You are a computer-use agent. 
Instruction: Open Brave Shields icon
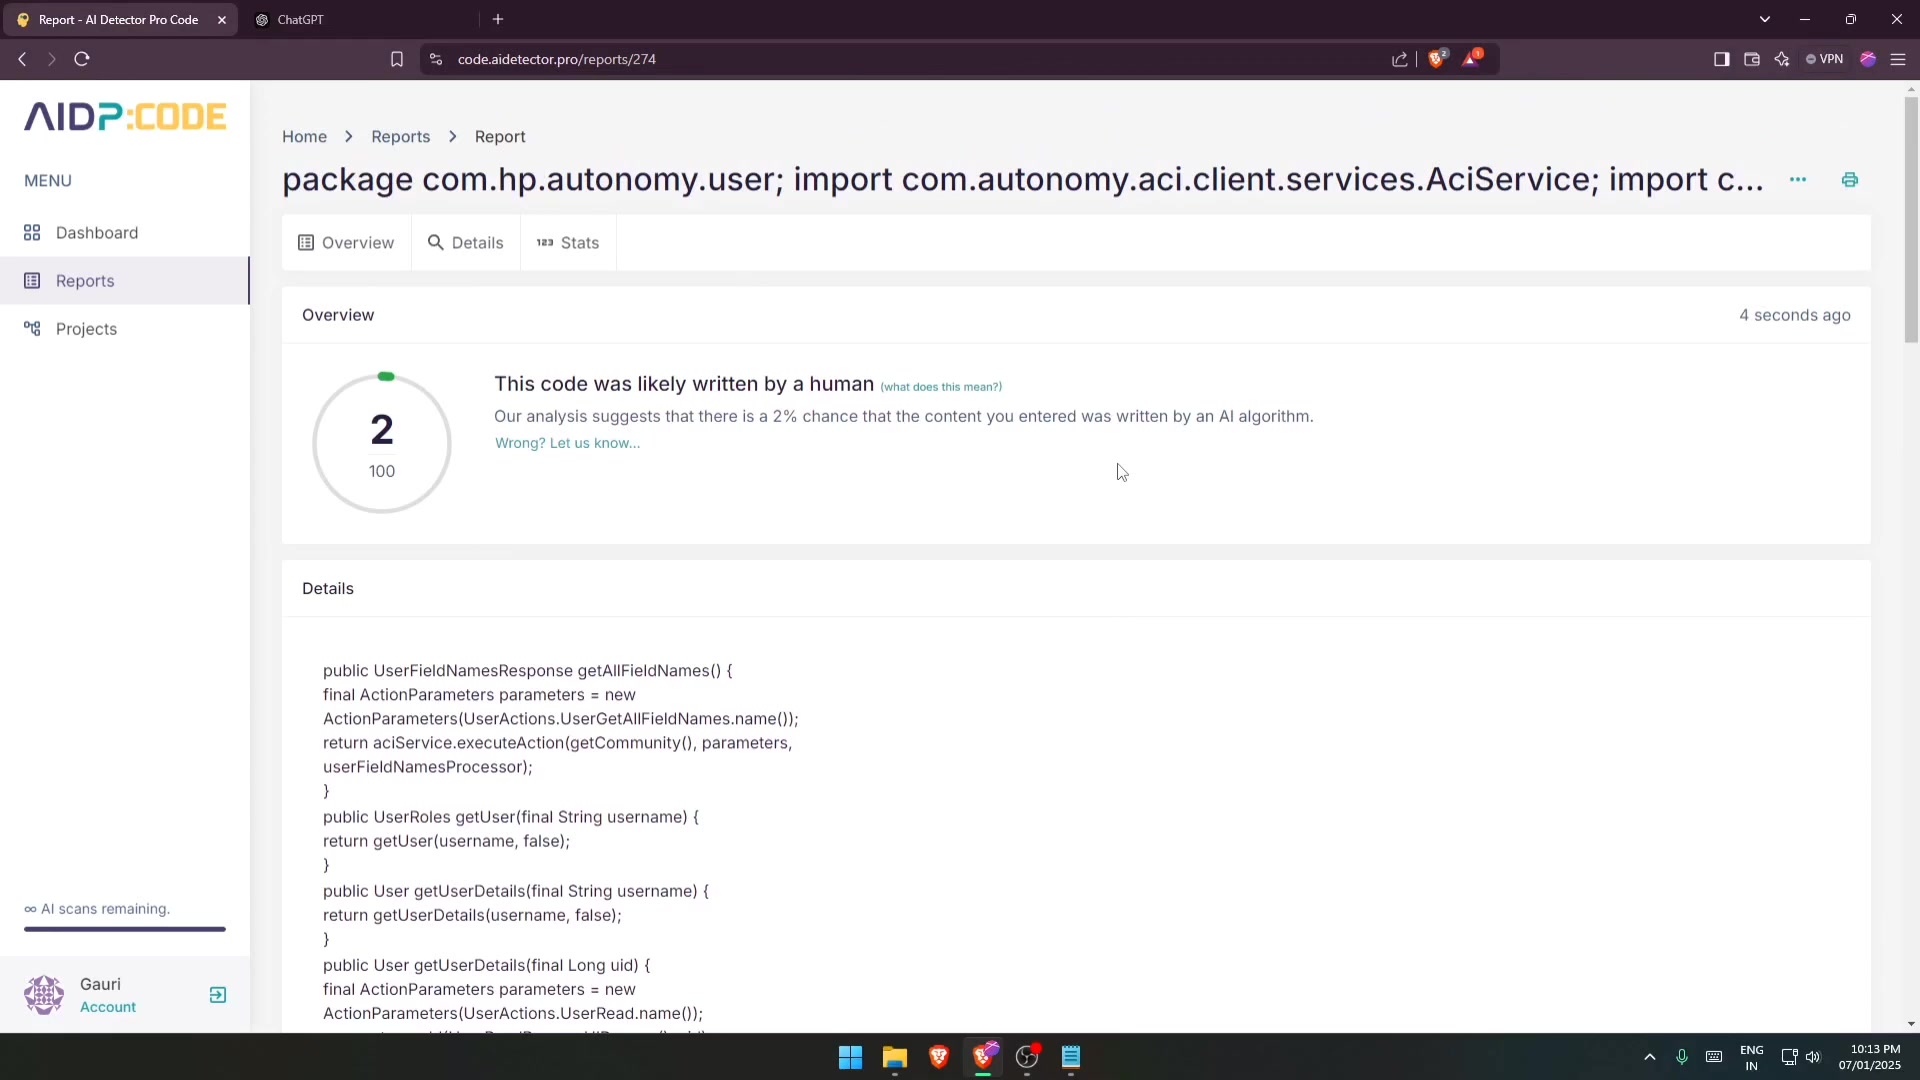pos(1437,59)
